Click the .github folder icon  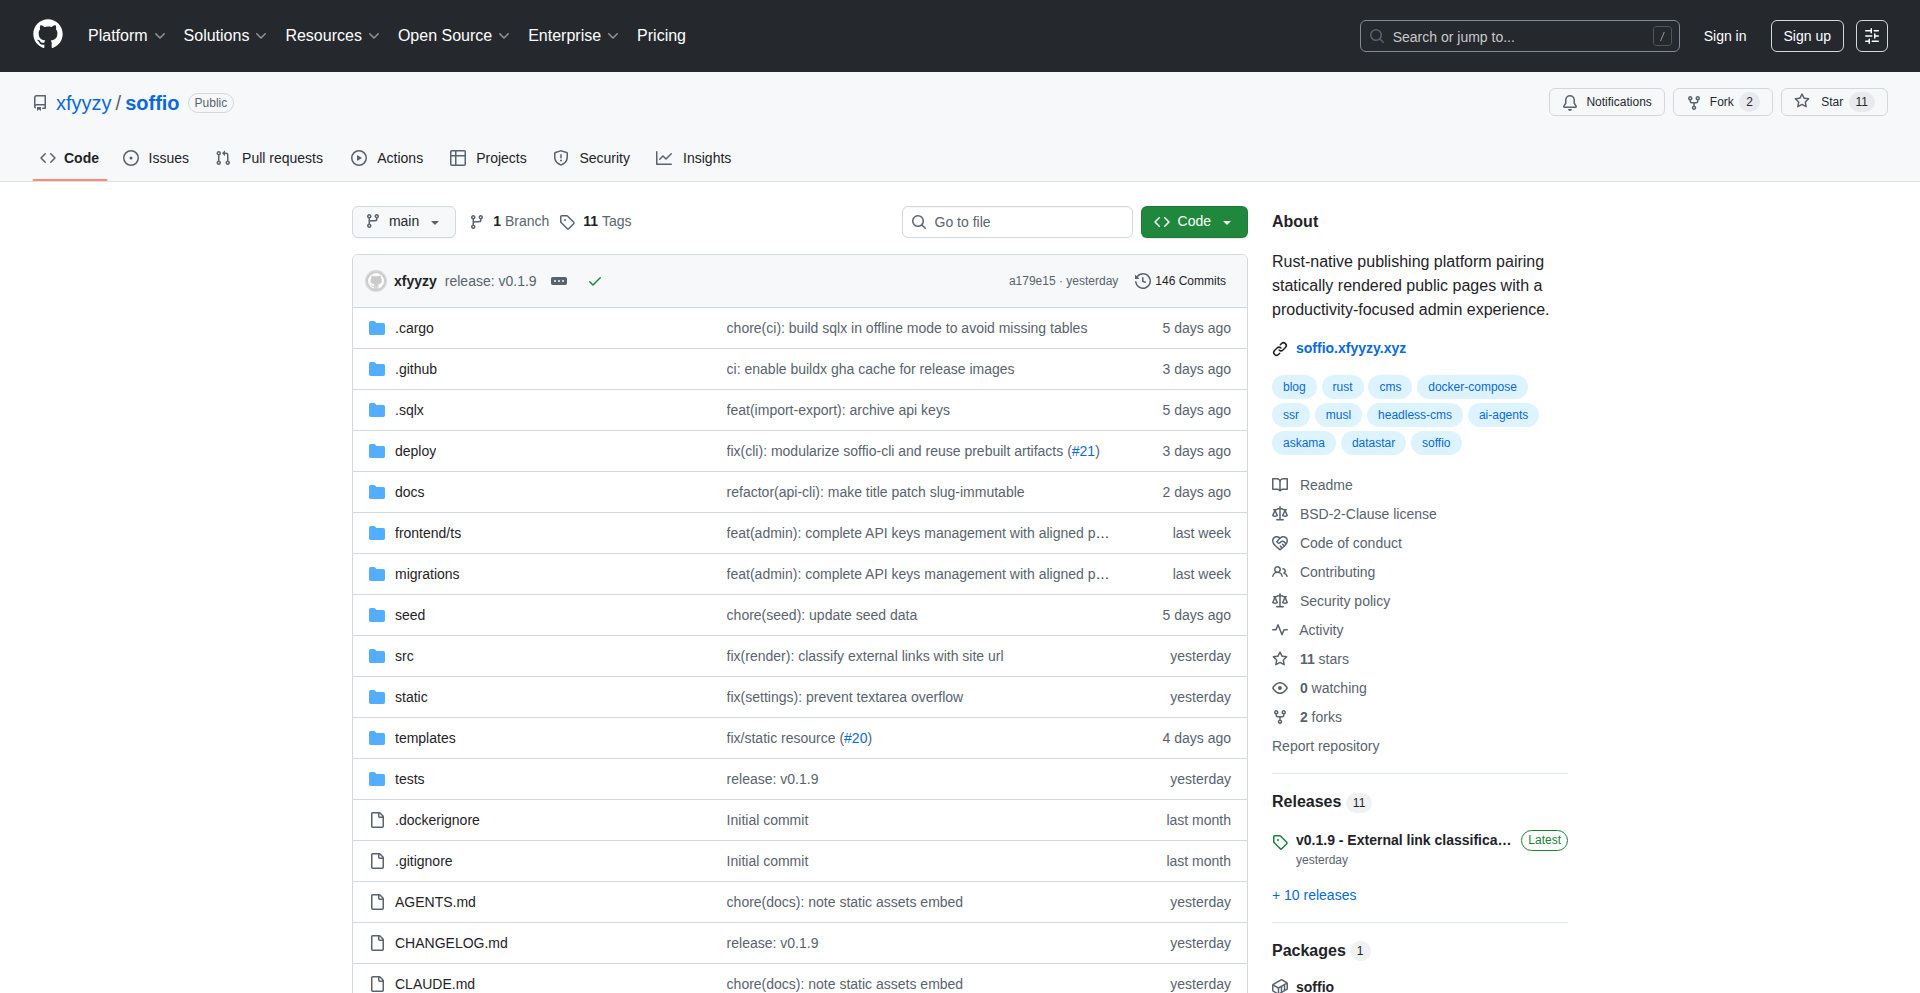point(377,369)
